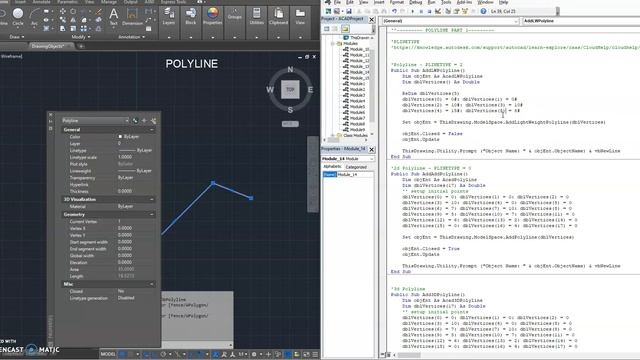Collapse the 3D Visualization section
The image size is (640, 360).
click(x=152, y=200)
